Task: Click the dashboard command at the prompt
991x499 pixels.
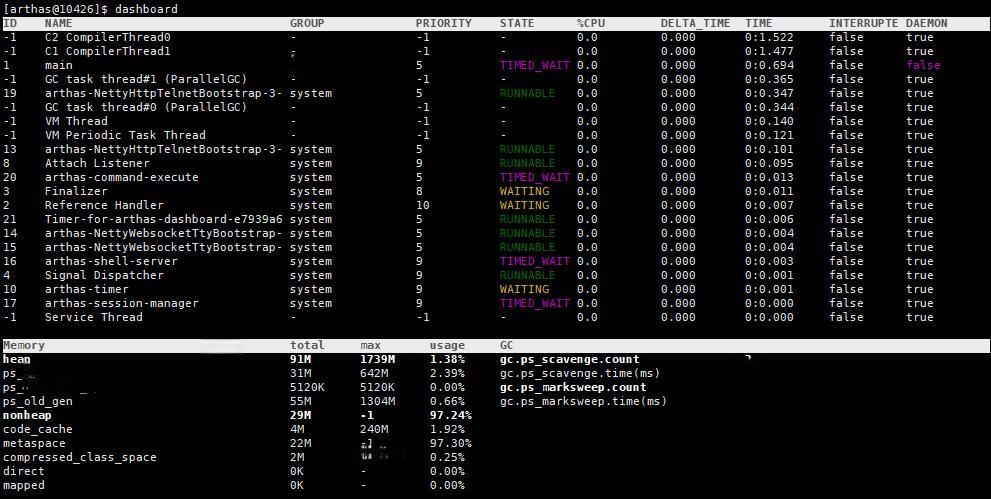Action: (x=146, y=9)
